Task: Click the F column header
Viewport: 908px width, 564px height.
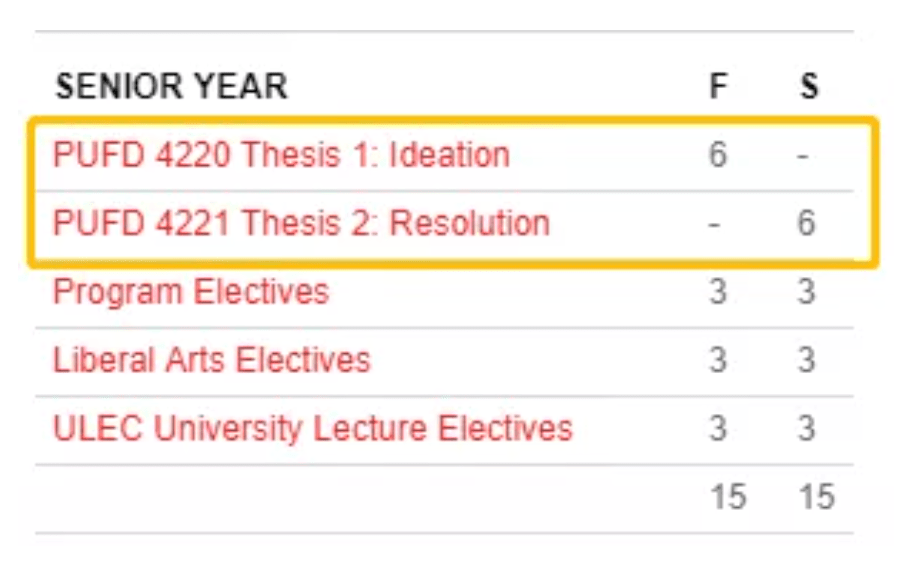Action: pyautogui.click(x=718, y=86)
